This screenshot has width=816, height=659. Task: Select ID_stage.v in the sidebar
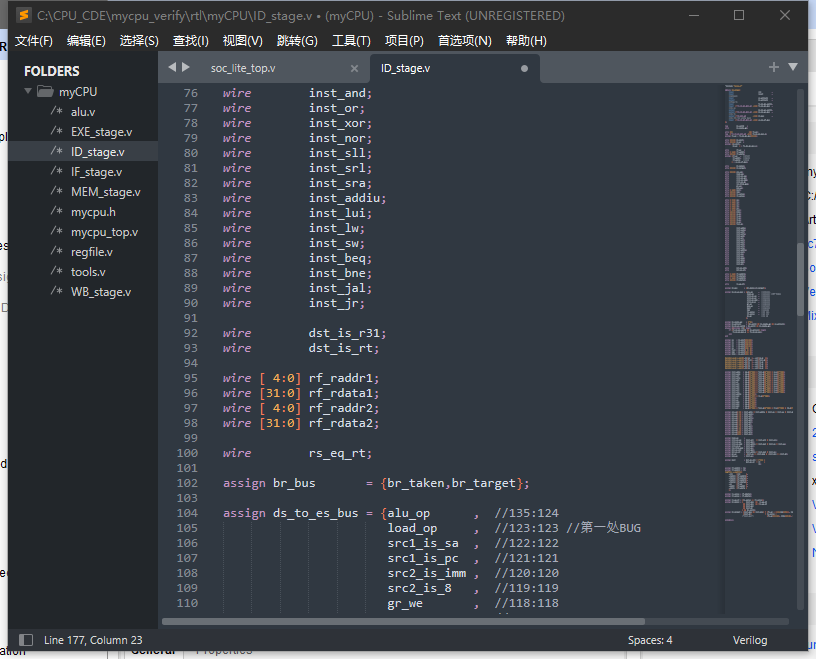97,152
